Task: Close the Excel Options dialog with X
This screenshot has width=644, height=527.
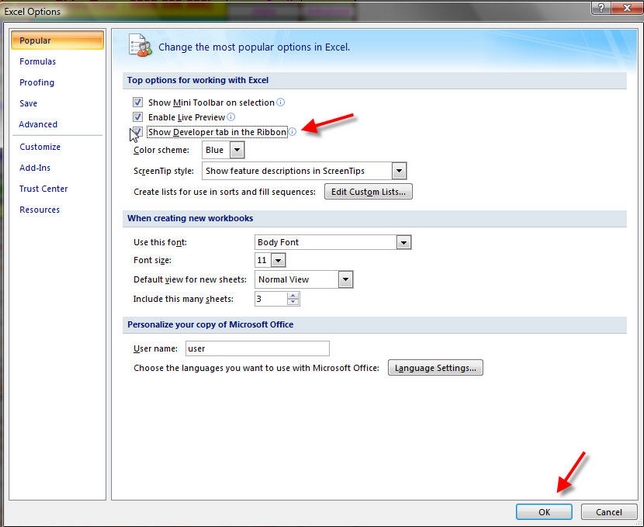Action: pos(626,9)
